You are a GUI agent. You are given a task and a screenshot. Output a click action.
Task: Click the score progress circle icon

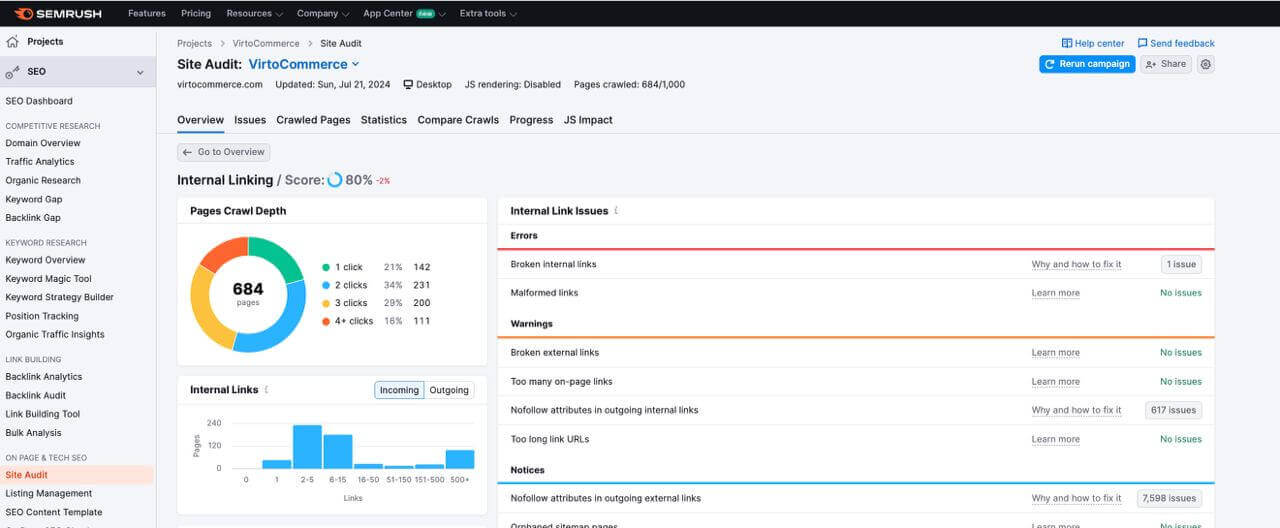click(335, 180)
